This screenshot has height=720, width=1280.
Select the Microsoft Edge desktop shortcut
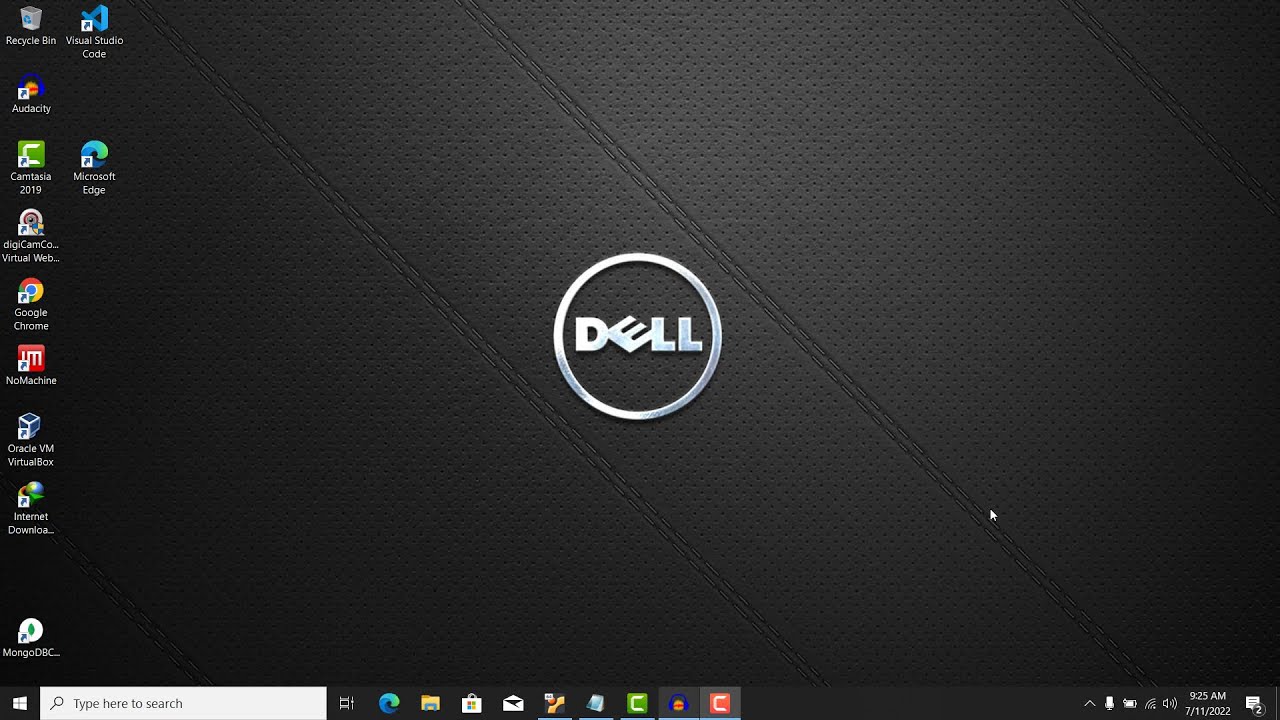pyautogui.click(x=94, y=168)
